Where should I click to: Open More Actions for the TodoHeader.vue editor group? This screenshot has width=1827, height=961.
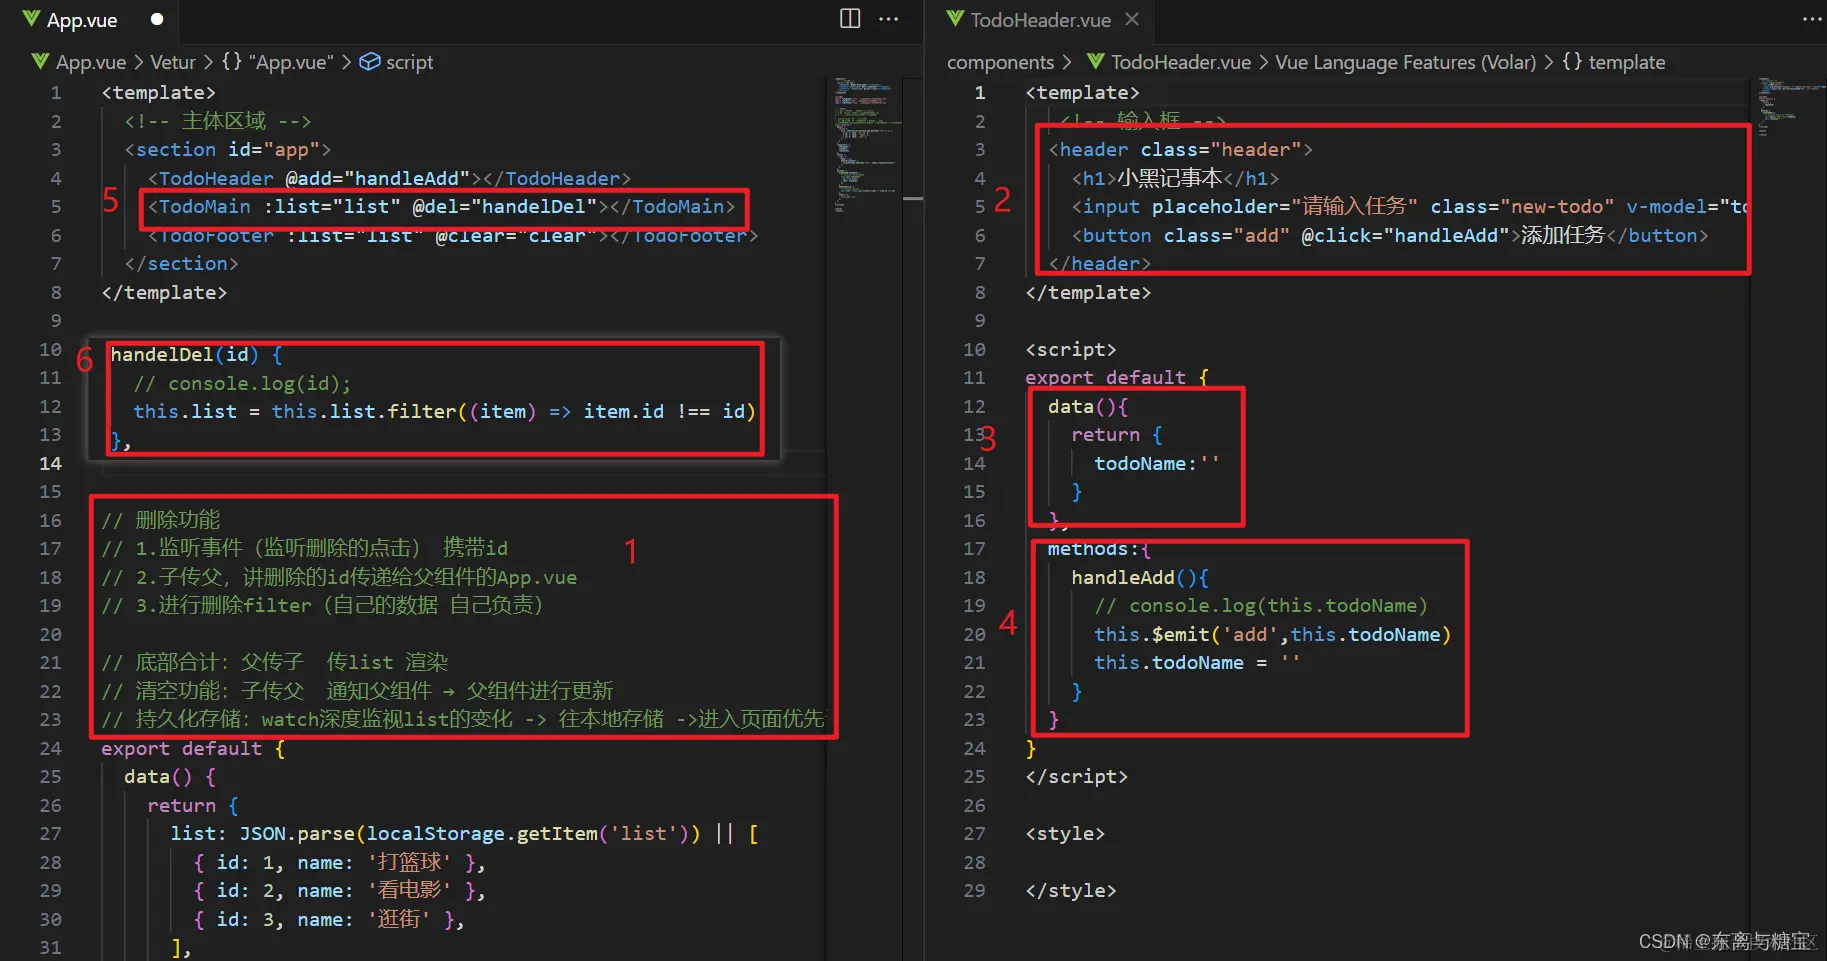[1812, 19]
